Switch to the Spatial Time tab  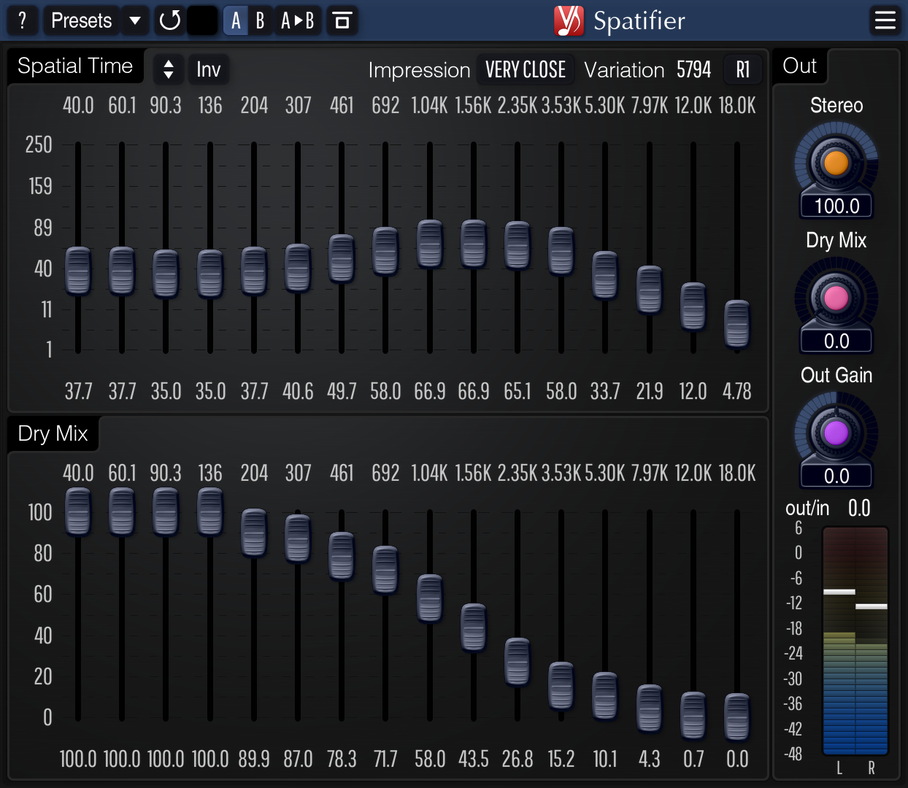(75, 66)
